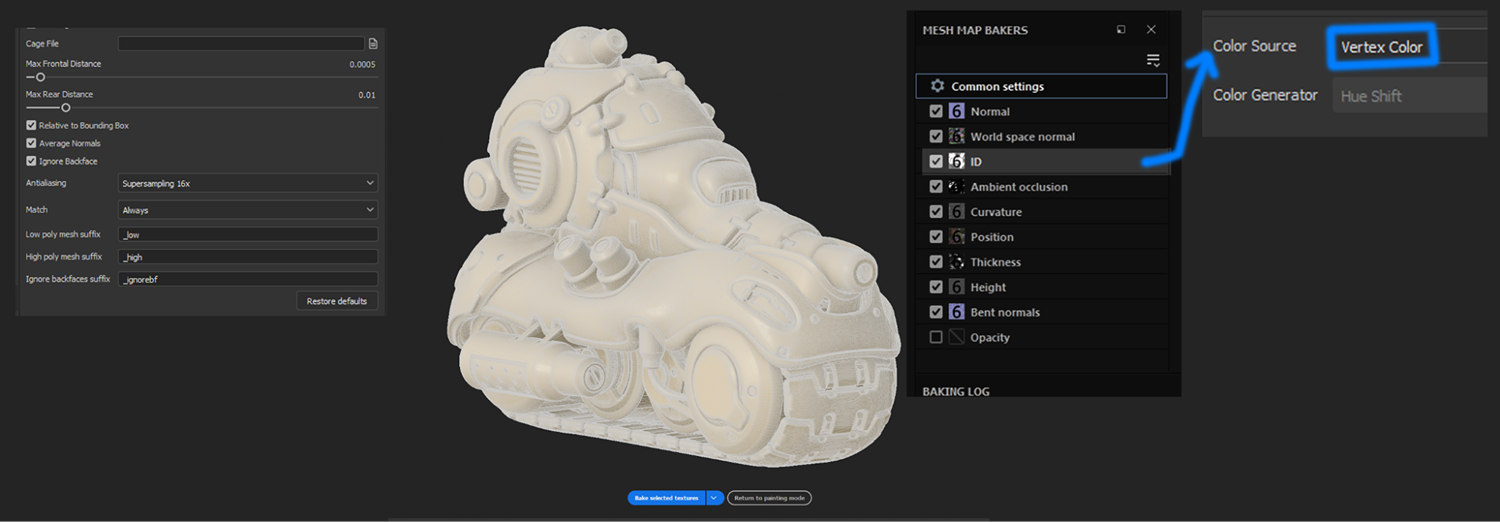Toggle the Thickness baker checkbox

pos(936,262)
